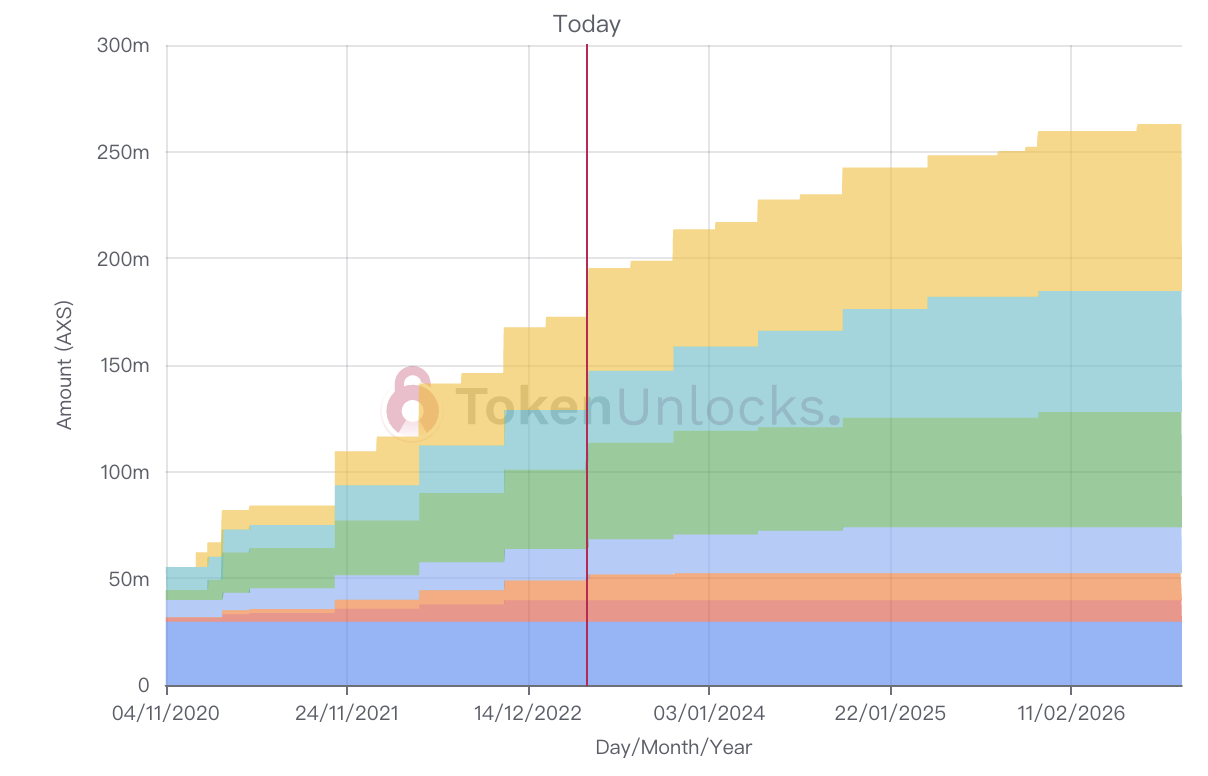The image size is (1208, 776).
Task: Click the Amount (AXS) axis title
Action: 65,365
